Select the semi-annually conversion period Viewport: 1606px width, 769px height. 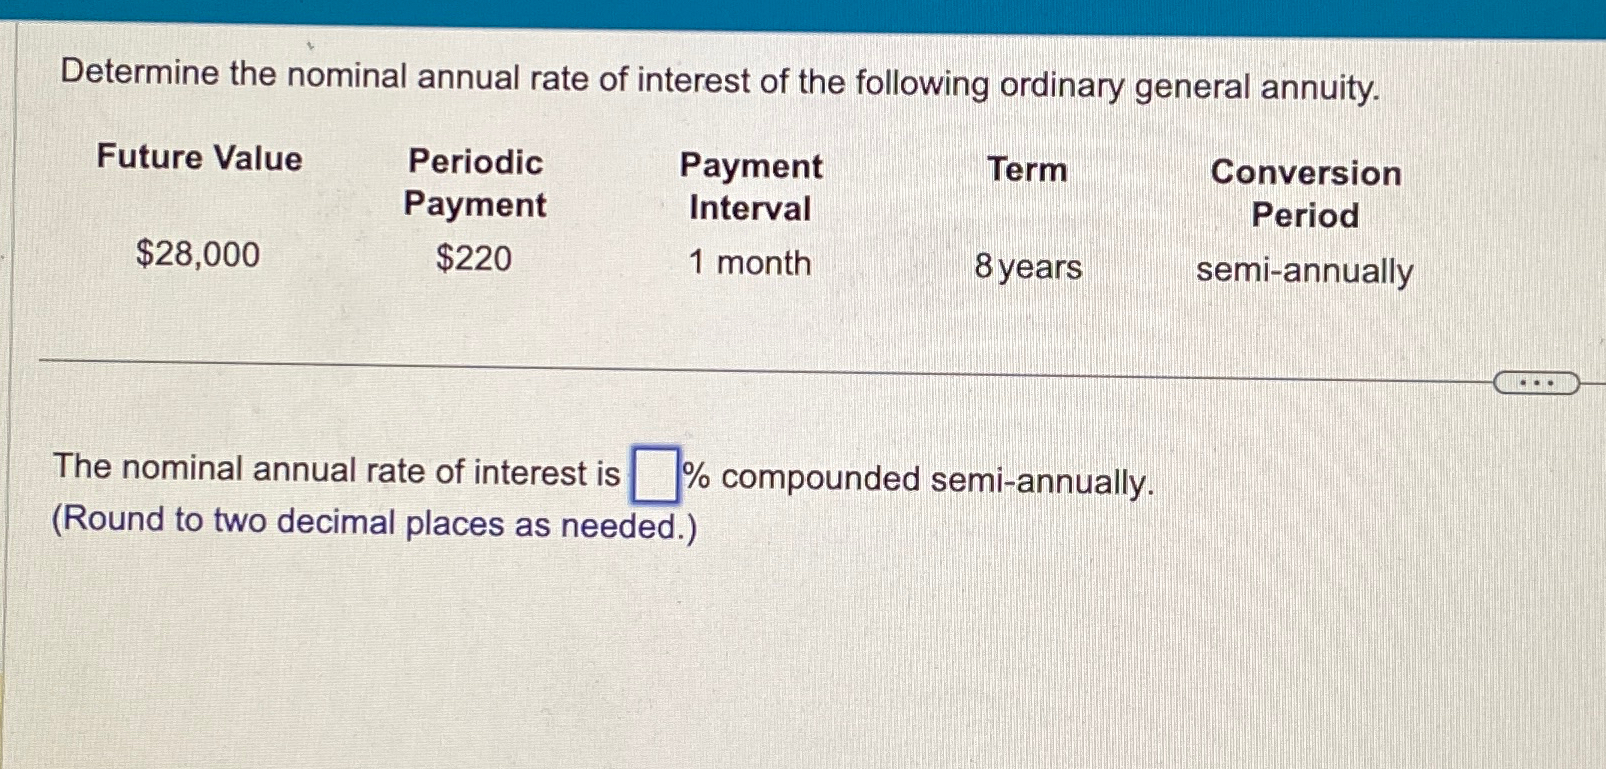click(1306, 271)
